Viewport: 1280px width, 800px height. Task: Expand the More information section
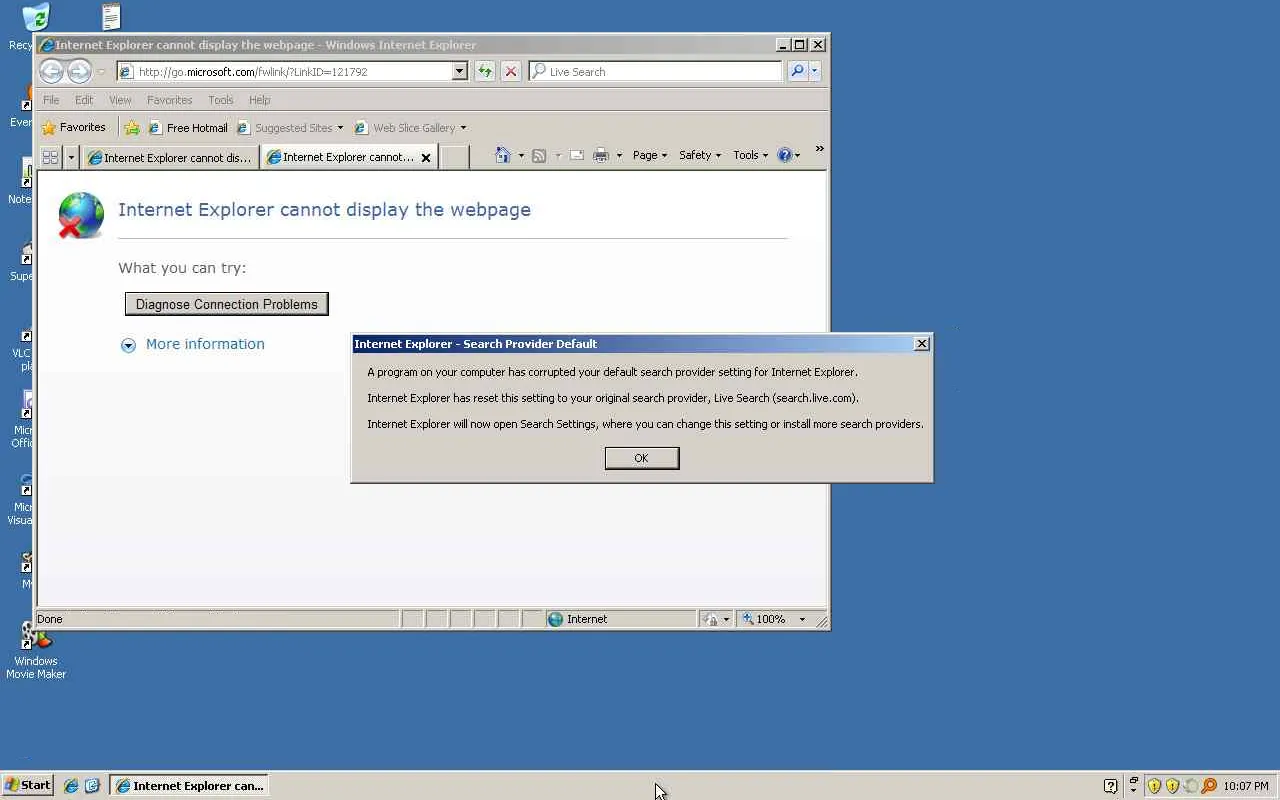[192, 344]
